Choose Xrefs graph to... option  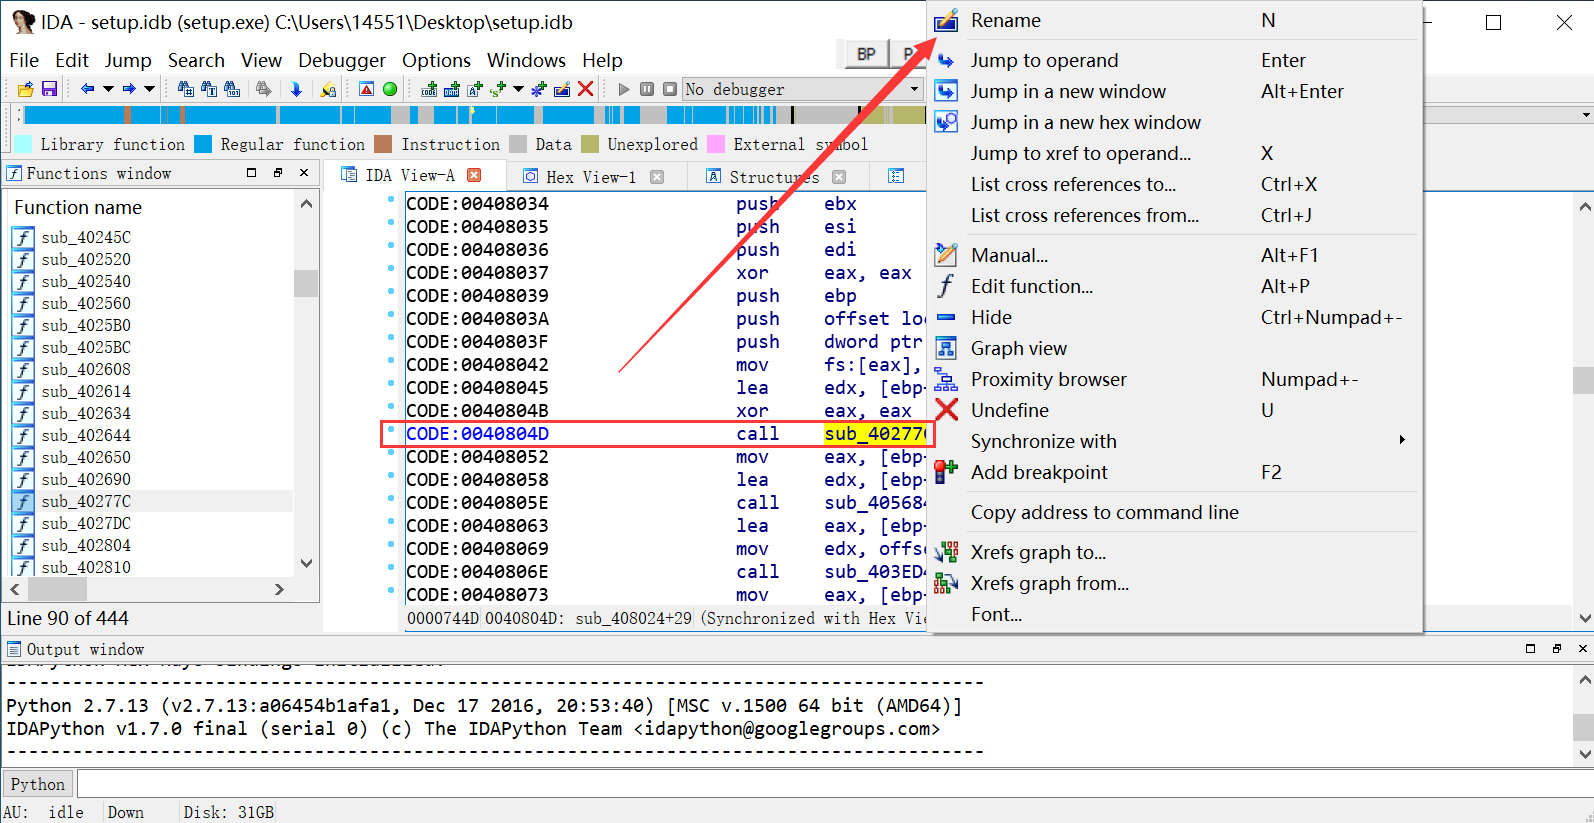(1175, 552)
